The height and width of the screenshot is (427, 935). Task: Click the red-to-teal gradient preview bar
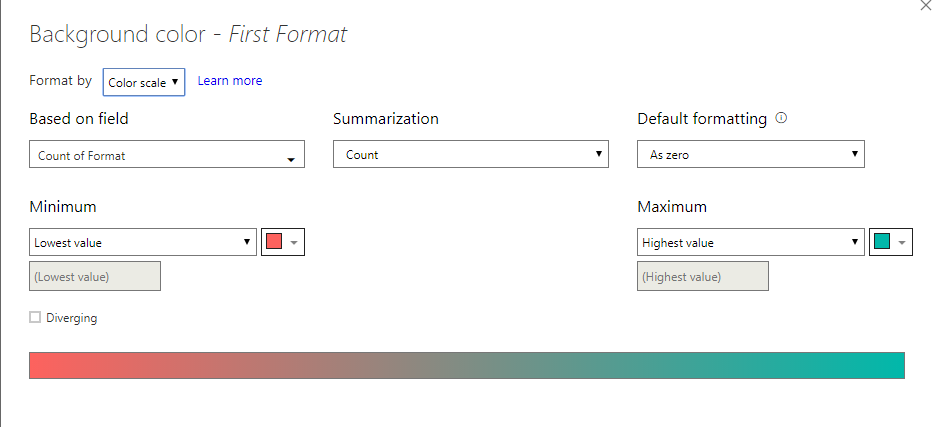467,365
